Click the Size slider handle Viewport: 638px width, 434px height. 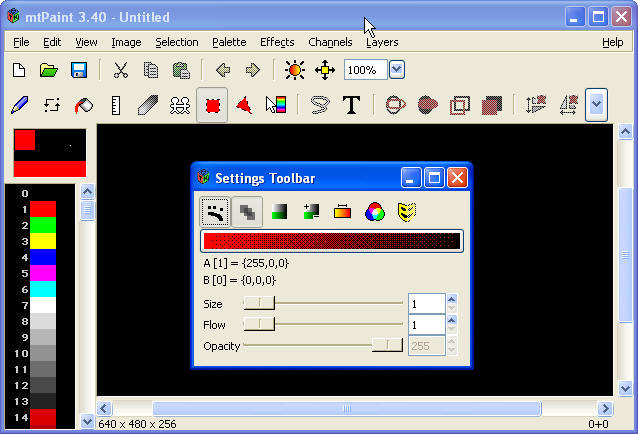coord(259,303)
